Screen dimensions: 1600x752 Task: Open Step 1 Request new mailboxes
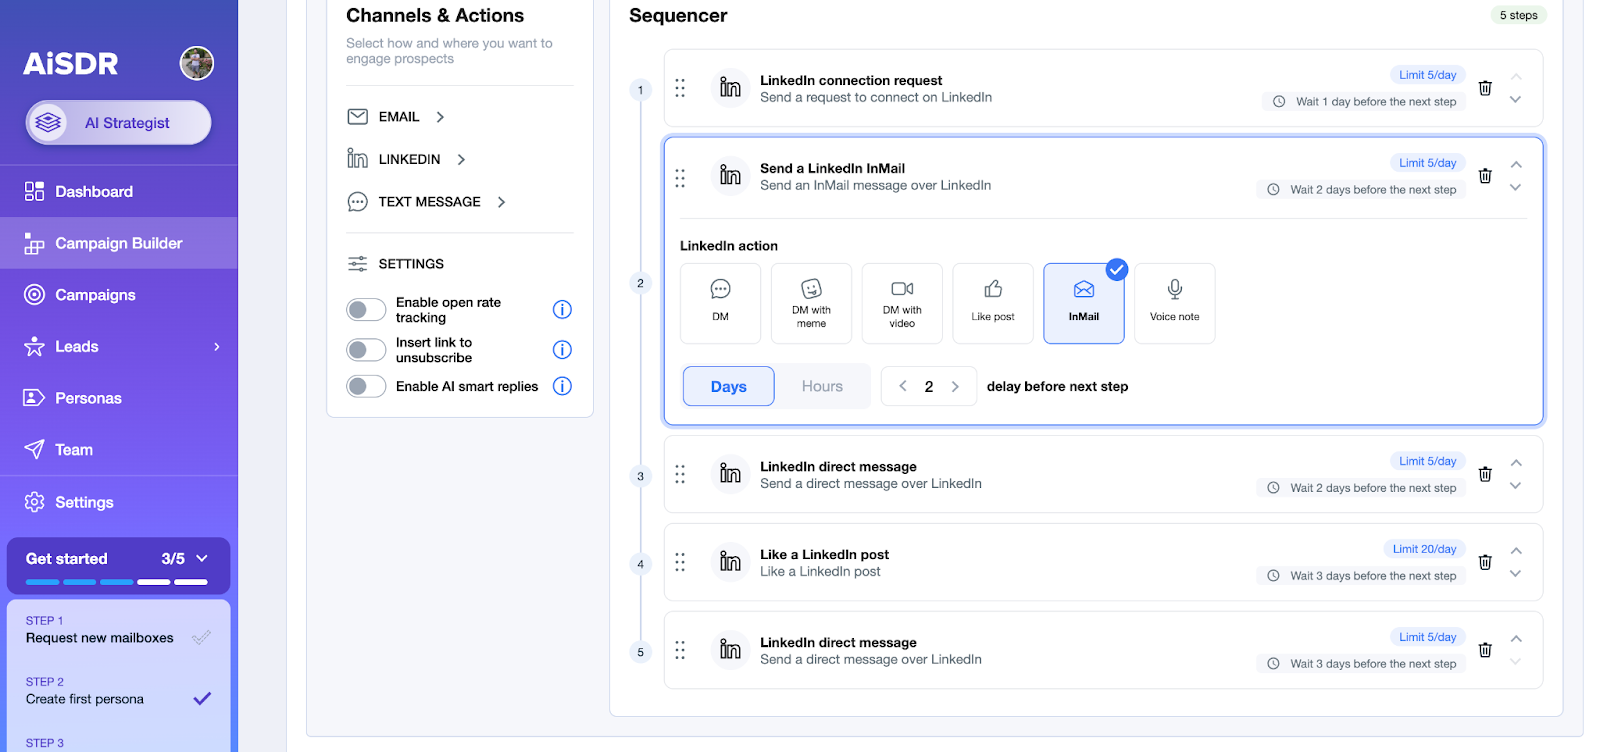point(118,630)
